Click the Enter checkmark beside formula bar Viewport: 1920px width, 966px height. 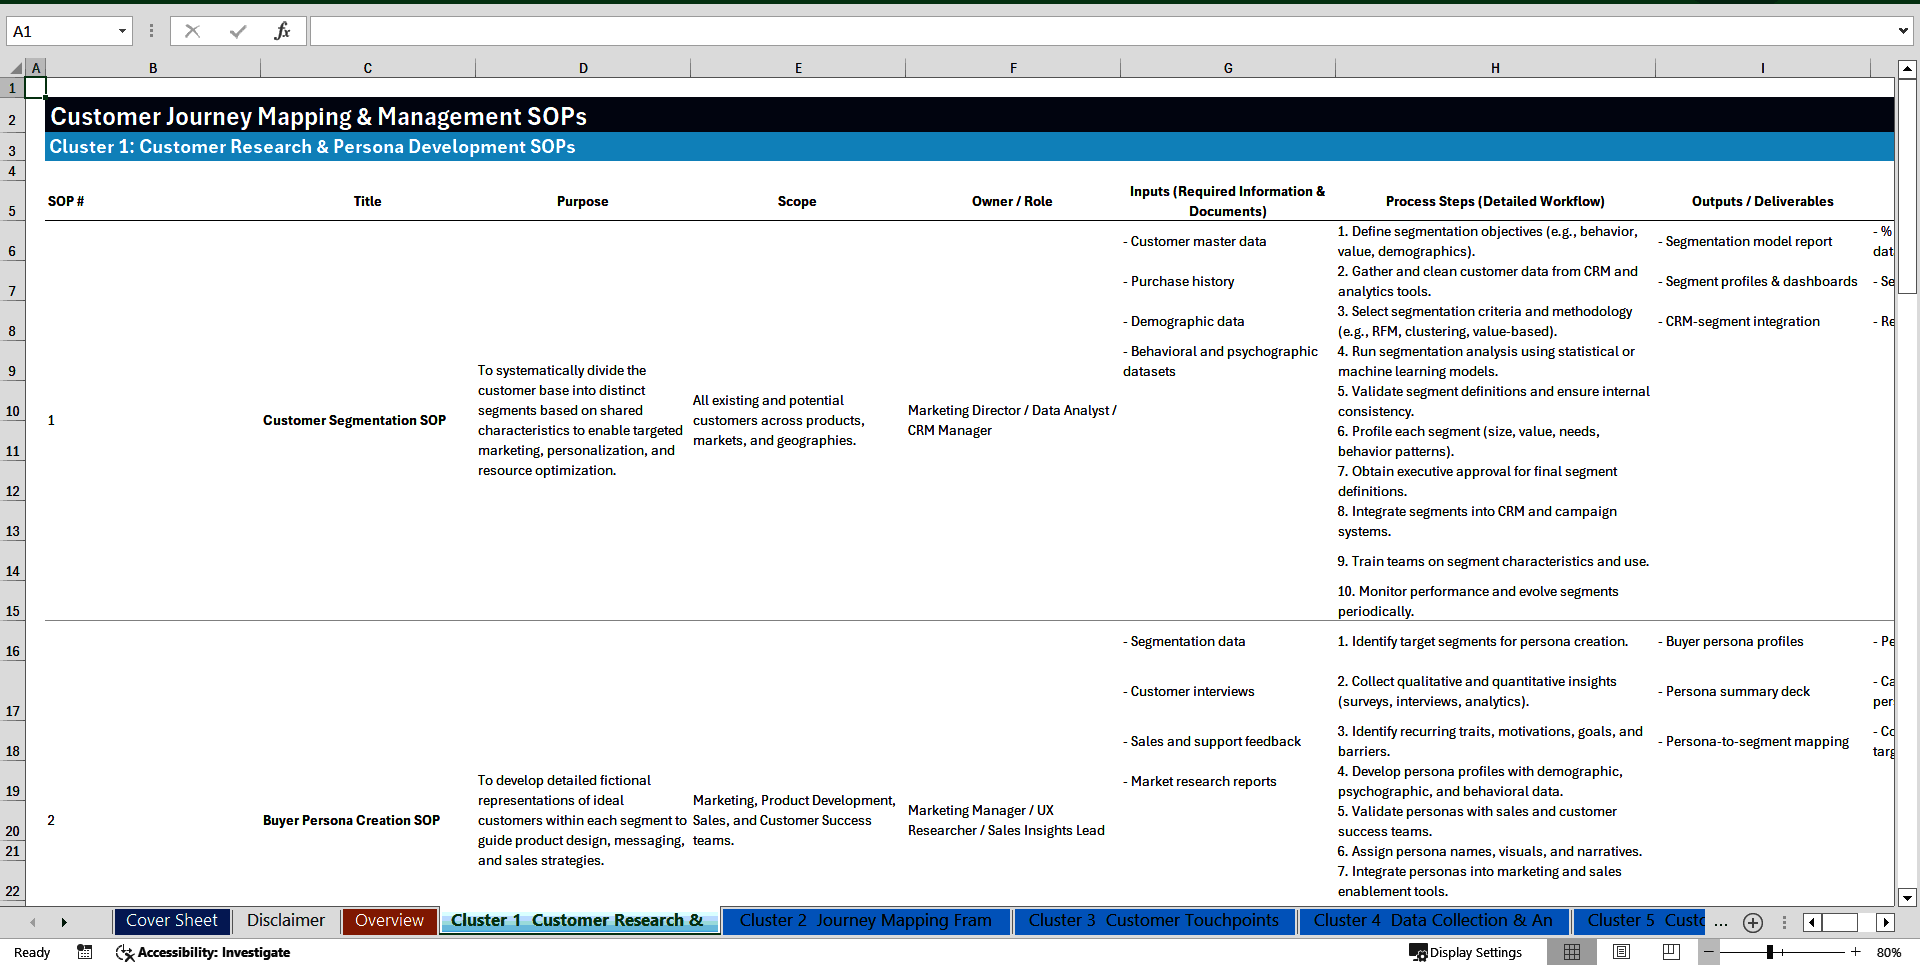pyautogui.click(x=236, y=30)
